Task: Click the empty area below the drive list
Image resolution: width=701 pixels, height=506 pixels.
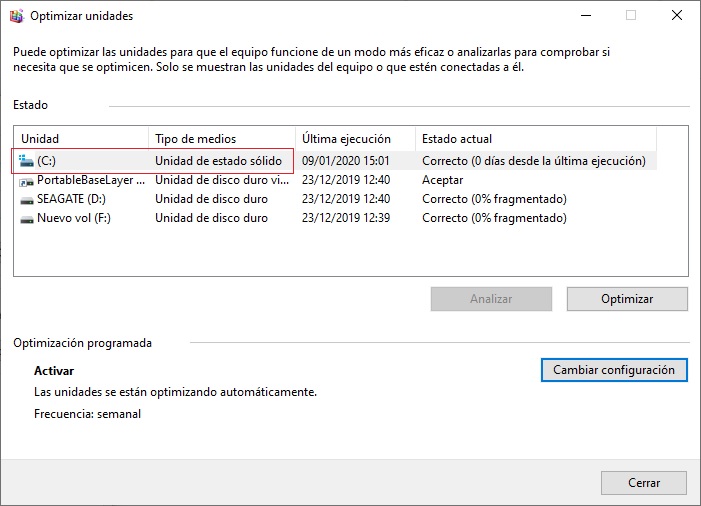Action: pos(350,252)
